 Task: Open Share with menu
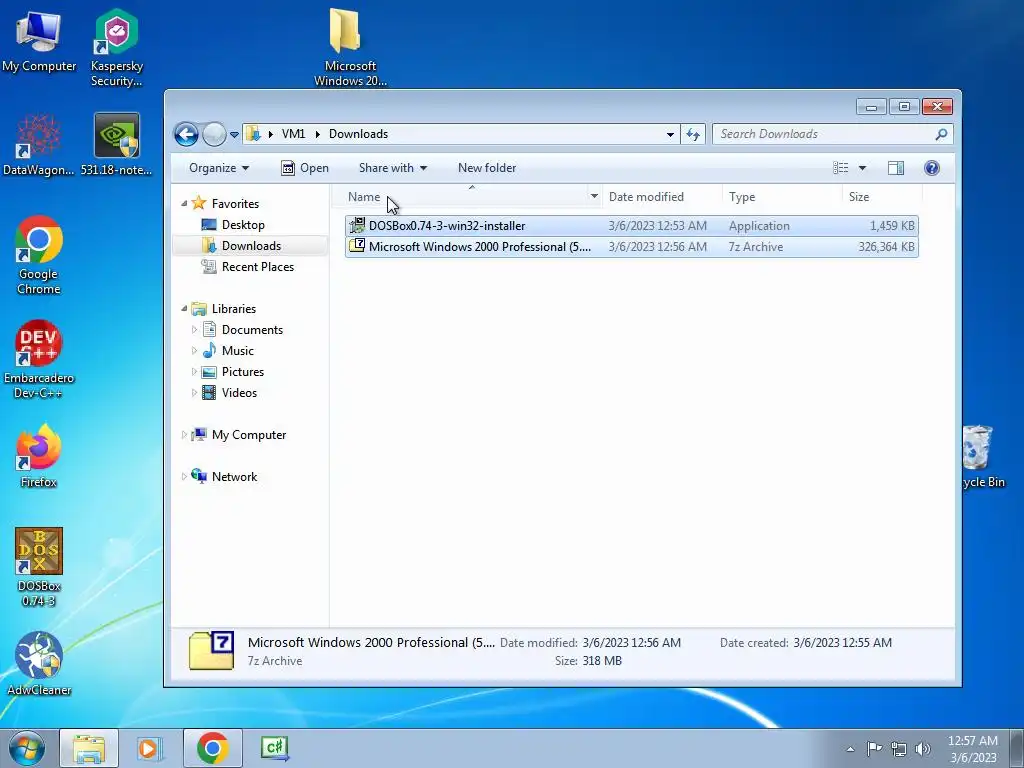pyautogui.click(x=392, y=168)
